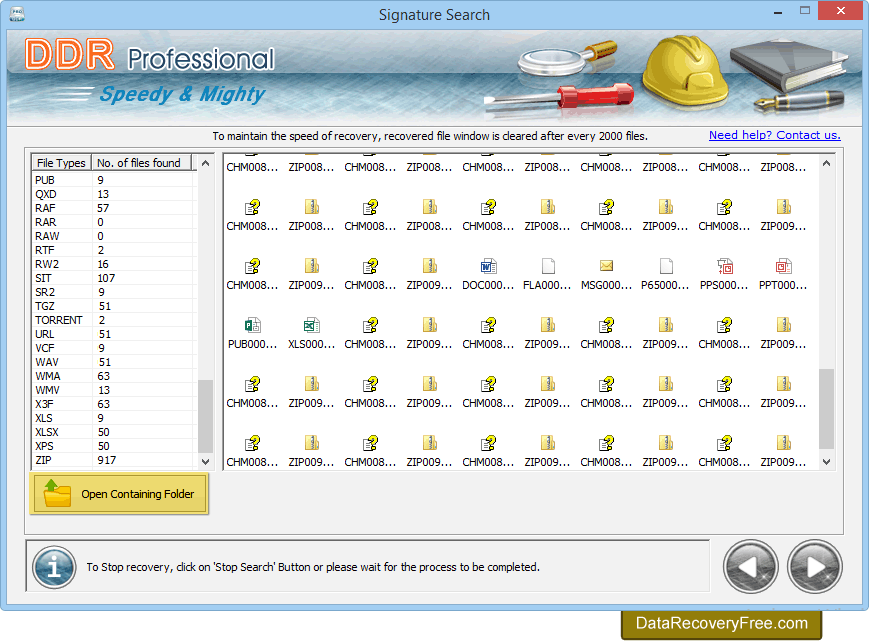
Task: Click the recovered files scroll-up arrow
Action: (x=826, y=163)
